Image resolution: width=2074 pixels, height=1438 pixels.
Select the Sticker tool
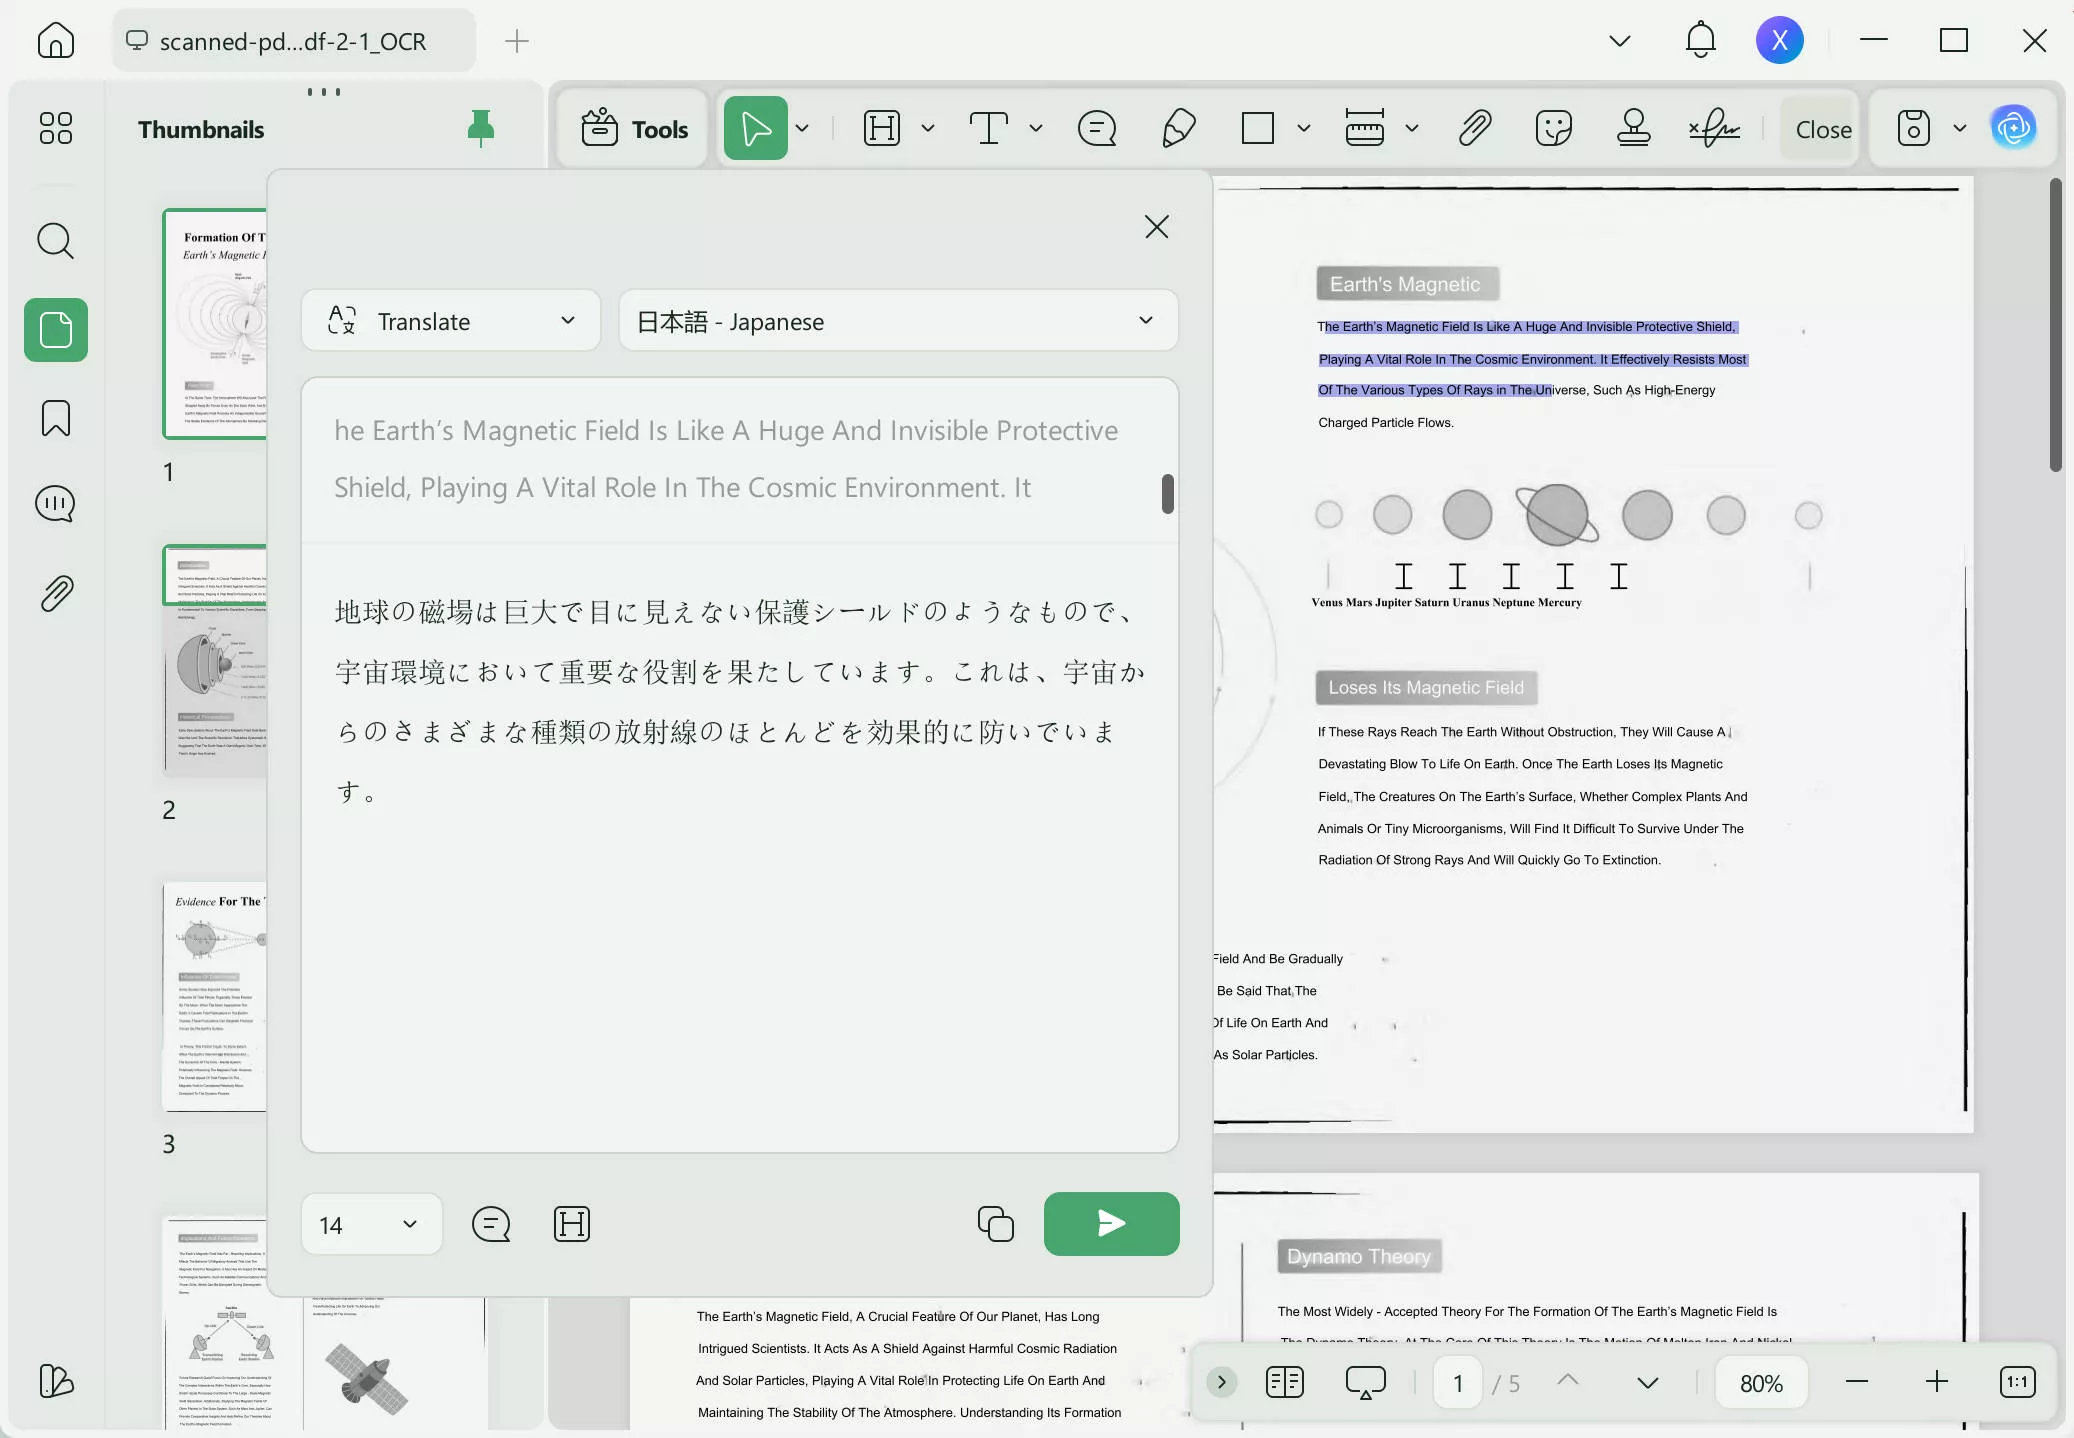[1553, 128]
